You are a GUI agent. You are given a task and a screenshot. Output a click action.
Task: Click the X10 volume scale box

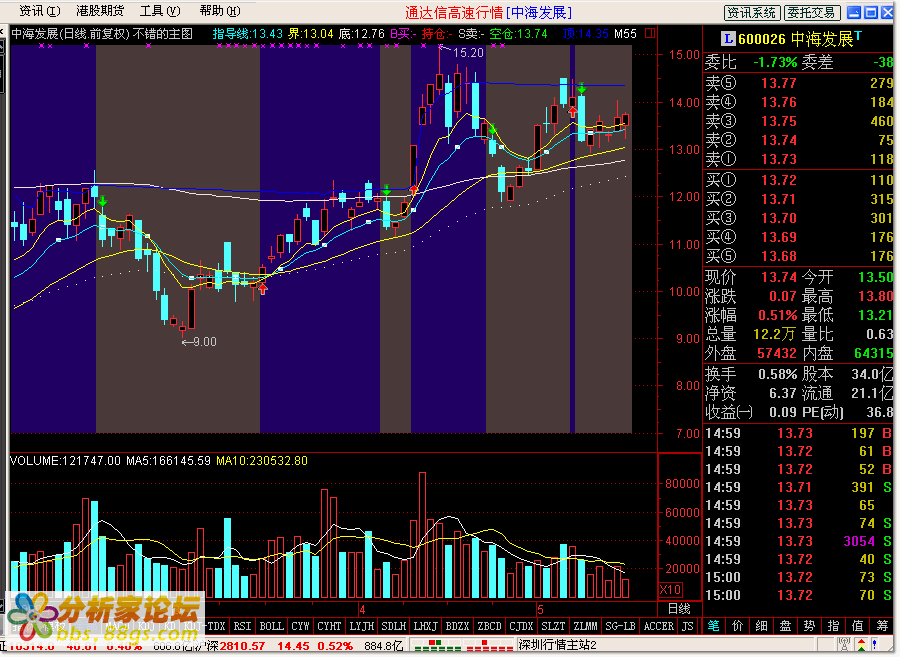(670, 589)
